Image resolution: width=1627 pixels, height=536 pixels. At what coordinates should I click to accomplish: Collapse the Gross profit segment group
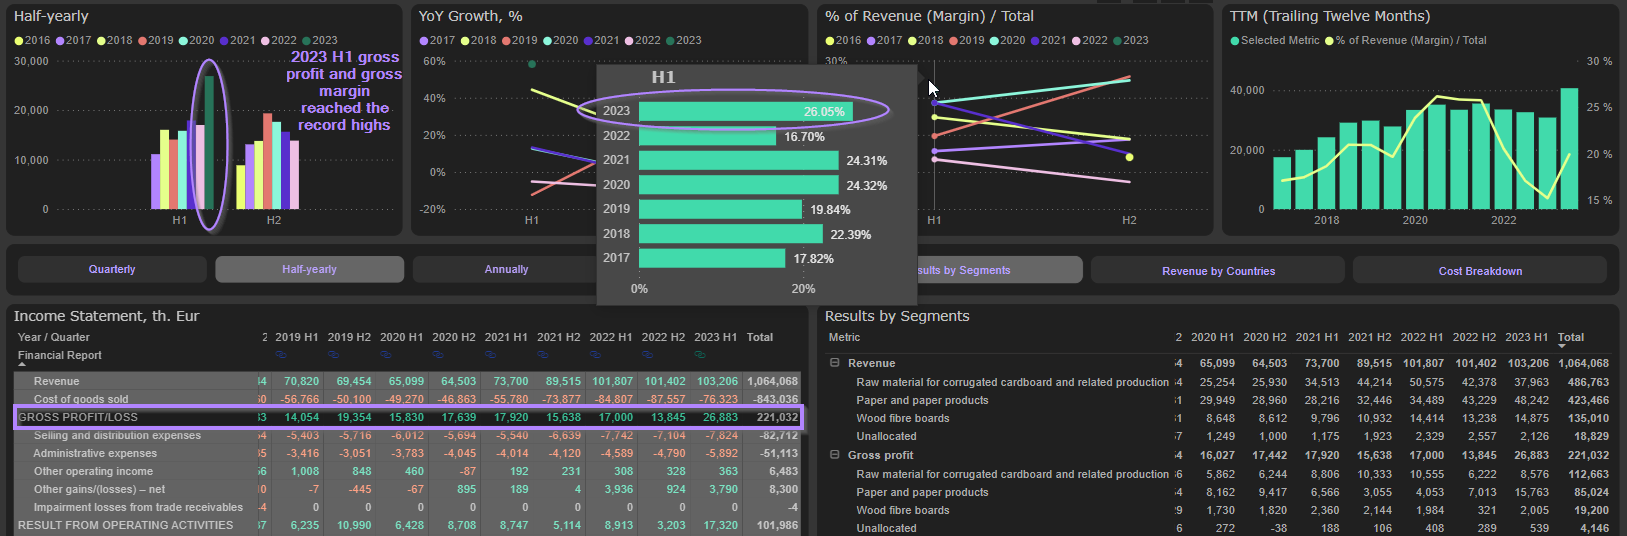(834, 455)
